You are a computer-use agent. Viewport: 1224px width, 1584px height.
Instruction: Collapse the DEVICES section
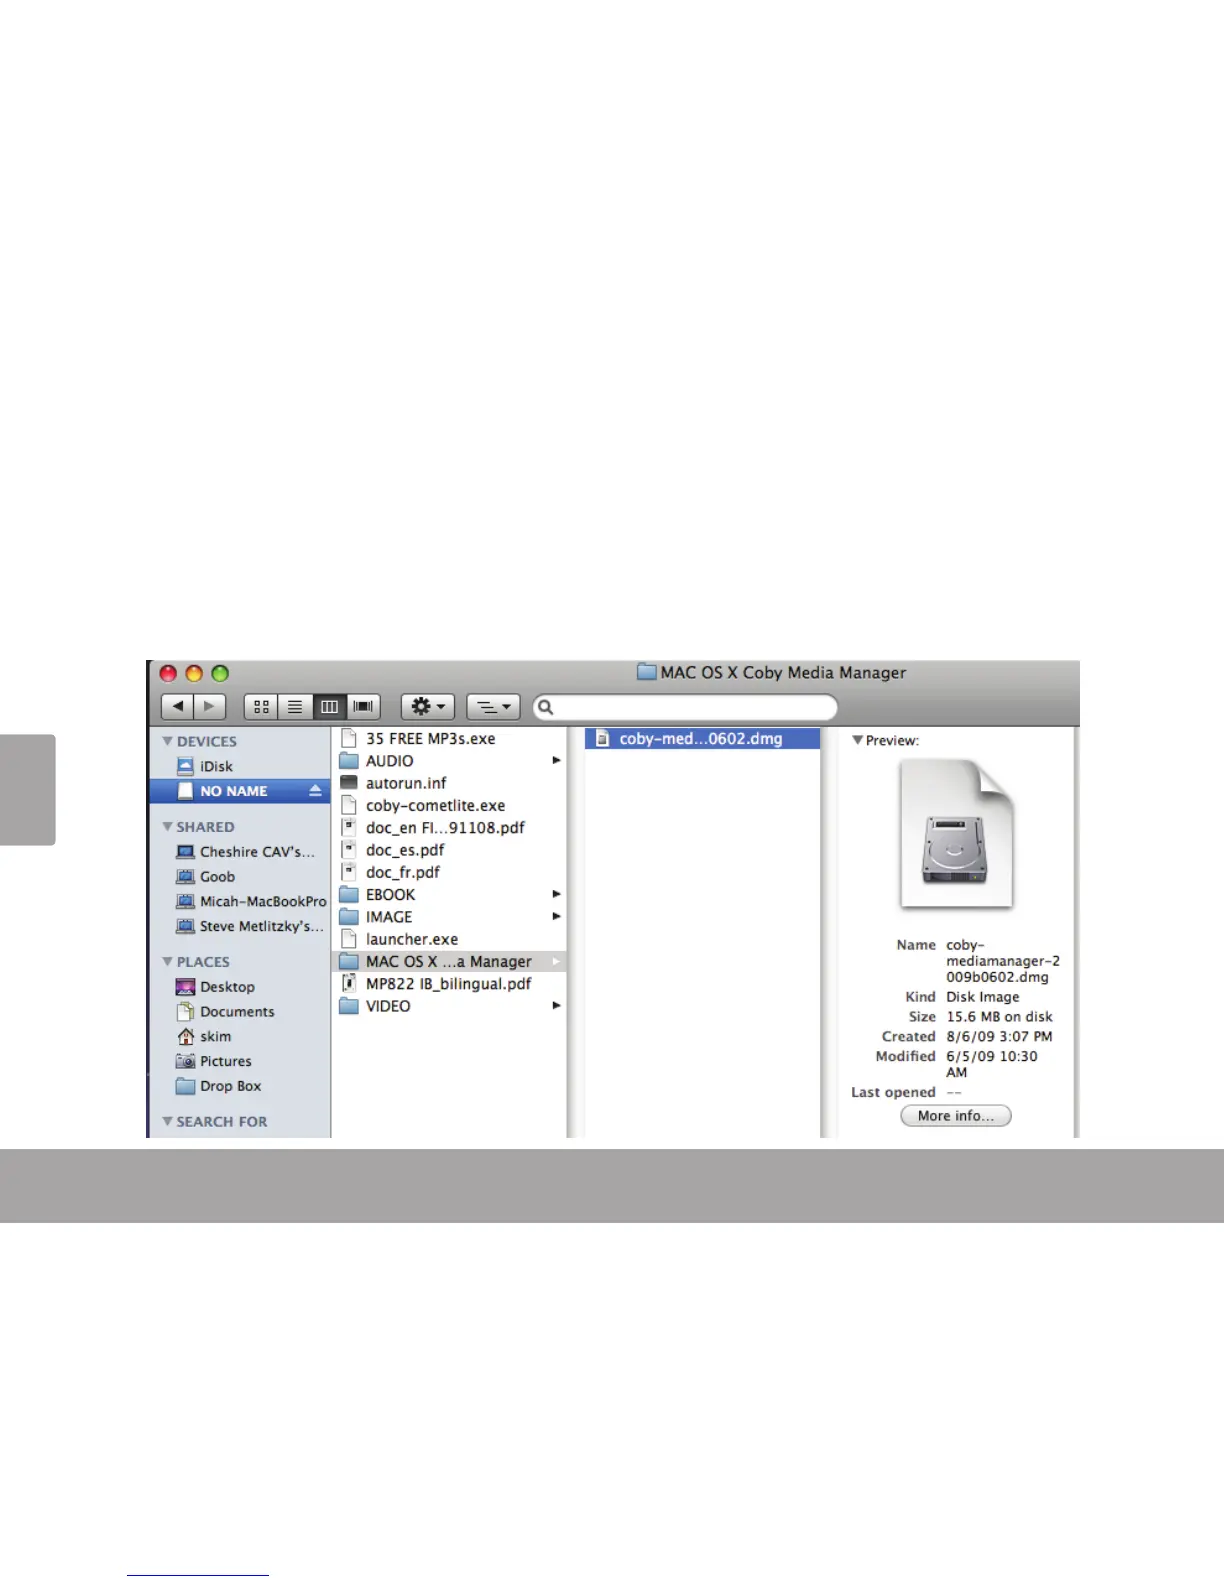pyautogui.click(x=167, y=741)
